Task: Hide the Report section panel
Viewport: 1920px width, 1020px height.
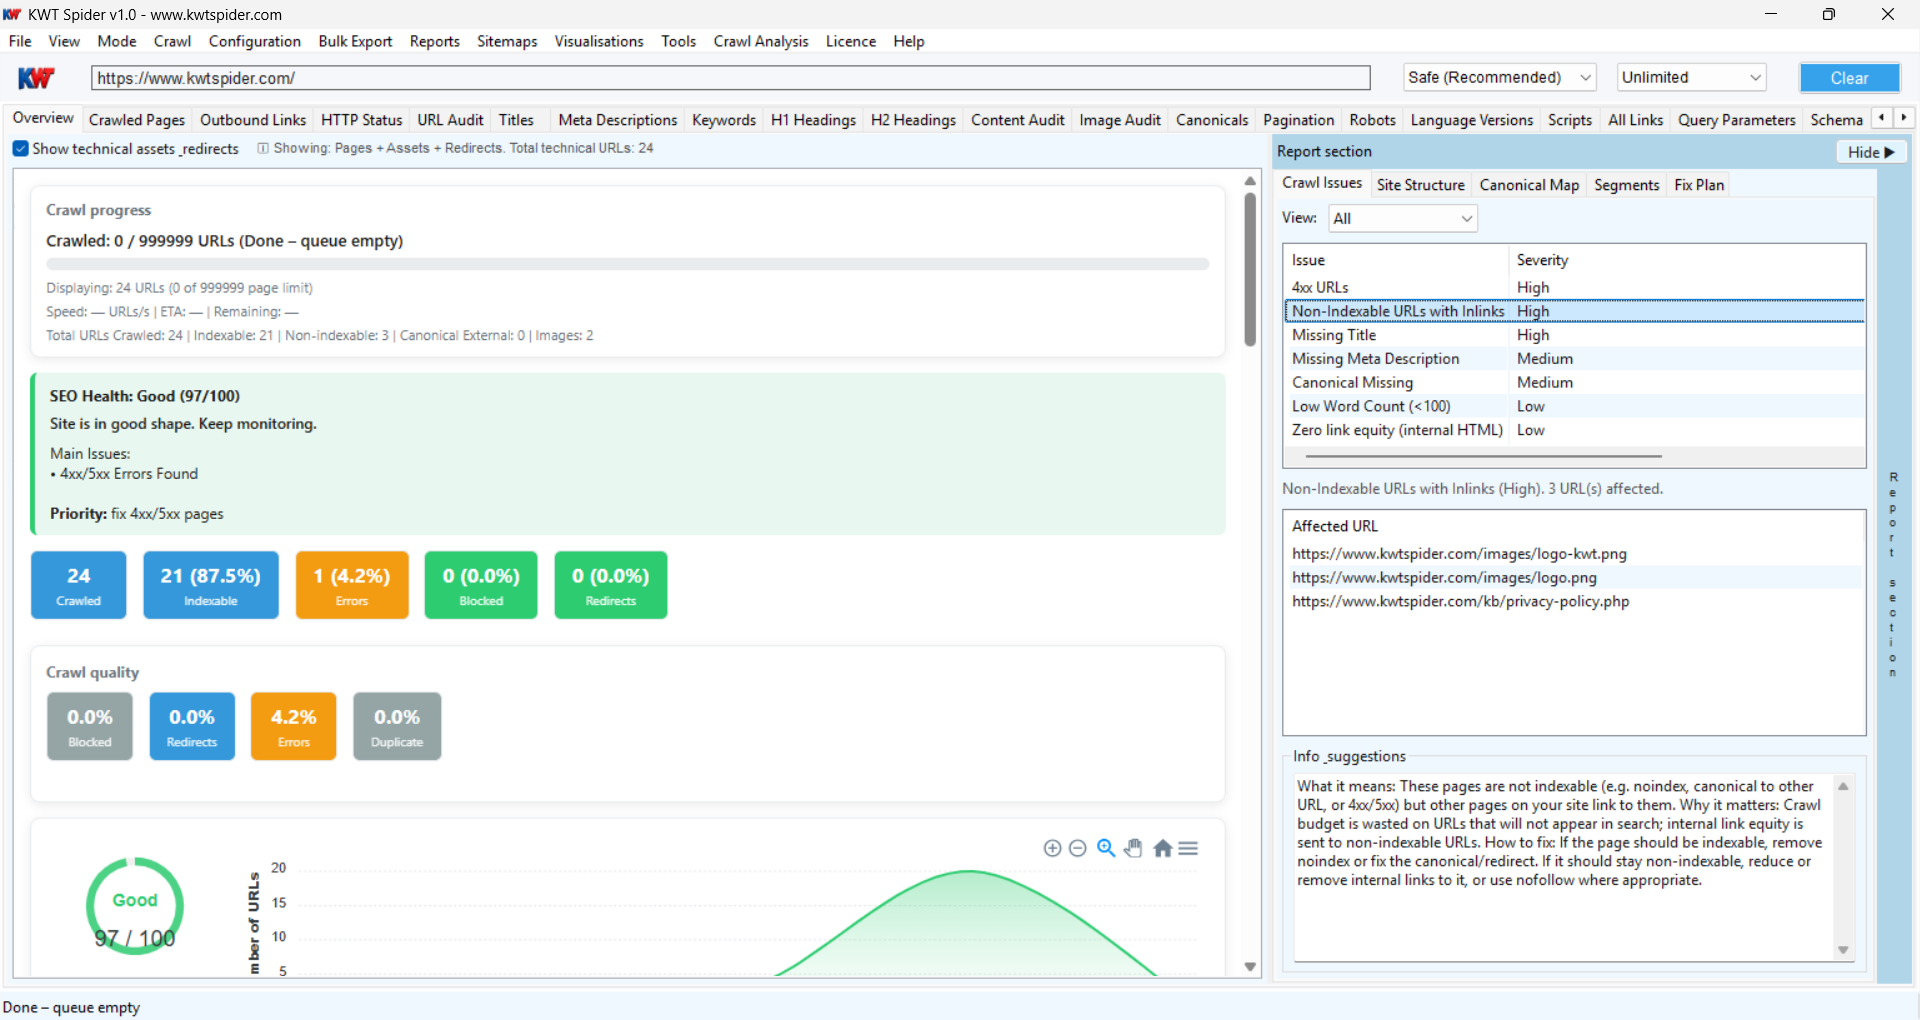Action: click(x=1869, y=151)
